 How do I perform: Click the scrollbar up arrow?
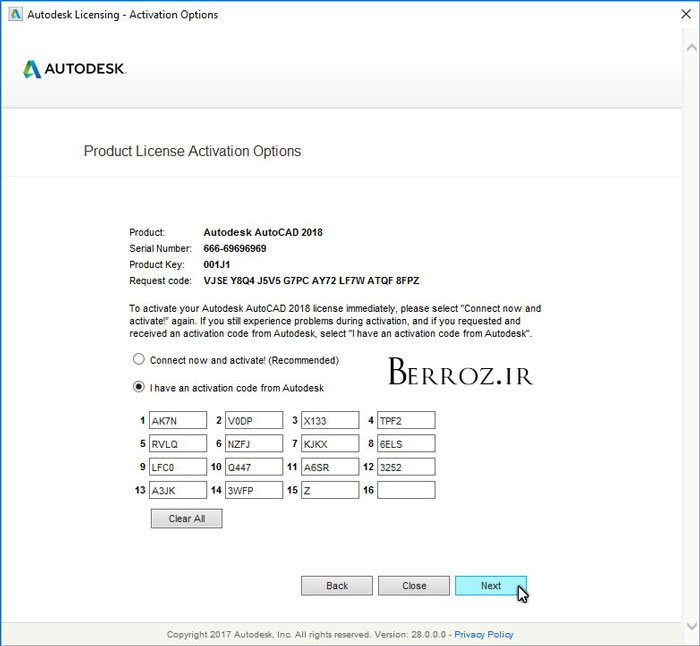[691, 48]
